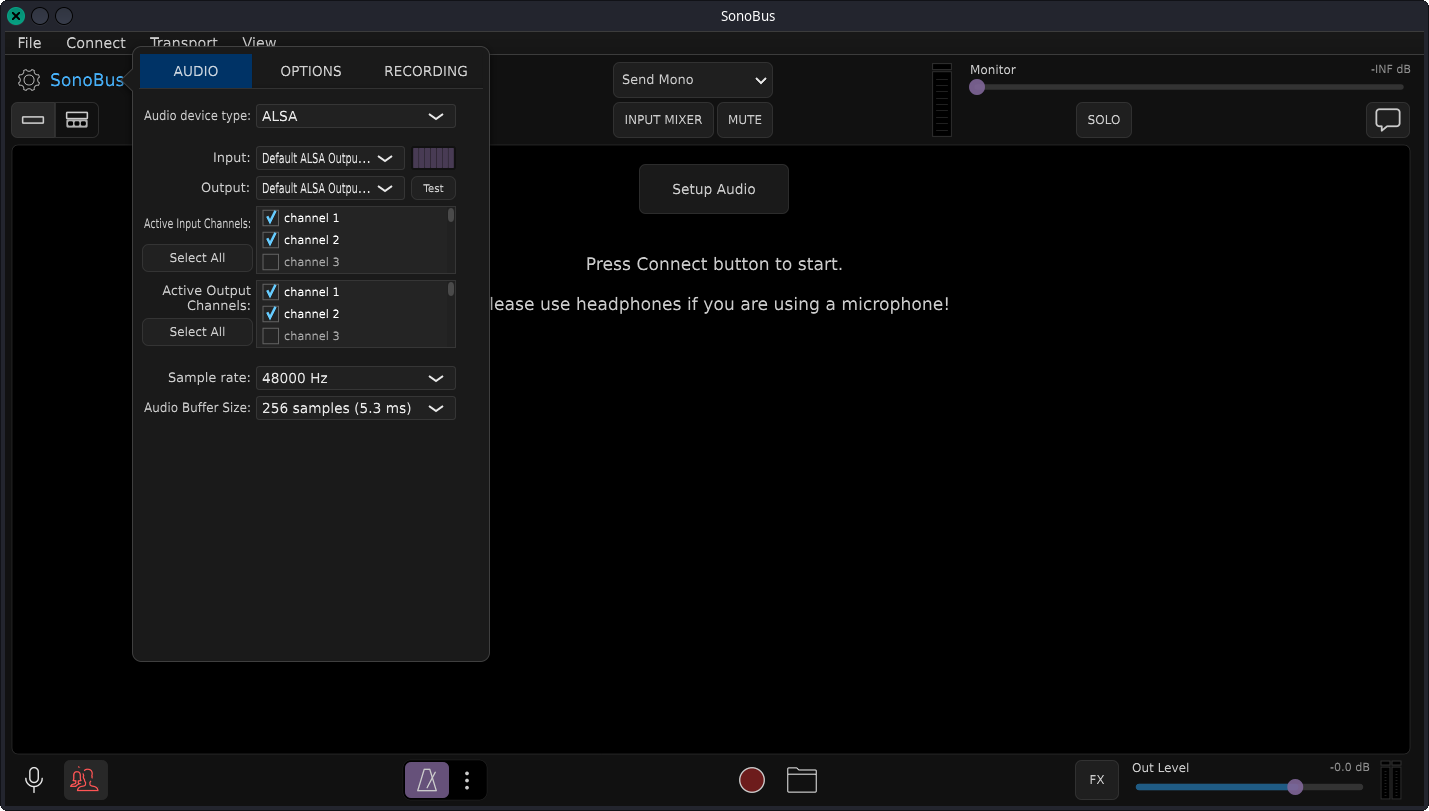
Task: Open the Transport menu
Action: click(184, 43)
